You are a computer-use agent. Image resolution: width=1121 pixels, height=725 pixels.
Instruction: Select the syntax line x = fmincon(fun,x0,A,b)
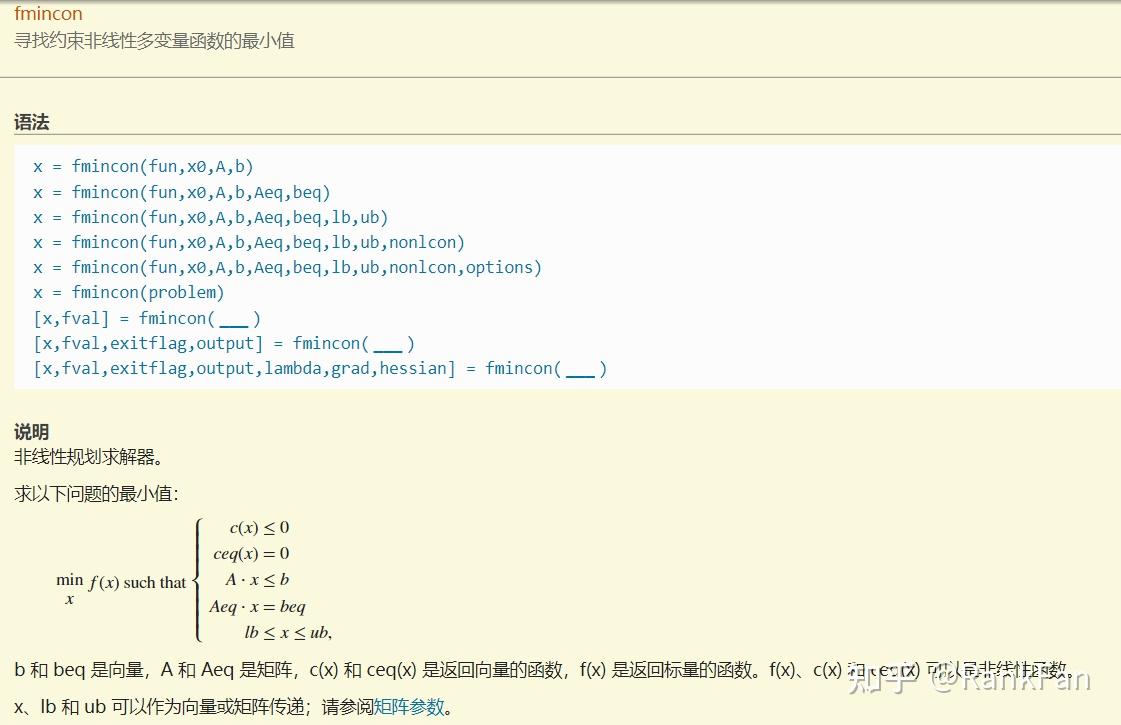[x=142, y=166]
